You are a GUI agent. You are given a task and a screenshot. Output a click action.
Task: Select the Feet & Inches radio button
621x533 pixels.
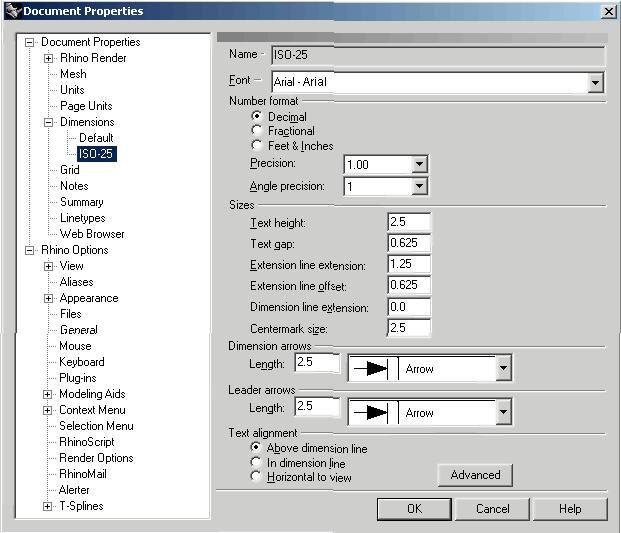coord(258,146)
